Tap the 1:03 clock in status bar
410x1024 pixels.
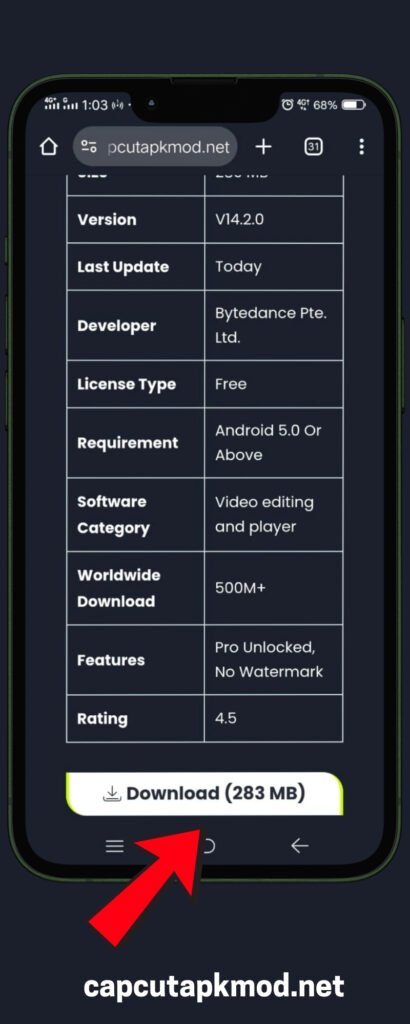point(95,104)
